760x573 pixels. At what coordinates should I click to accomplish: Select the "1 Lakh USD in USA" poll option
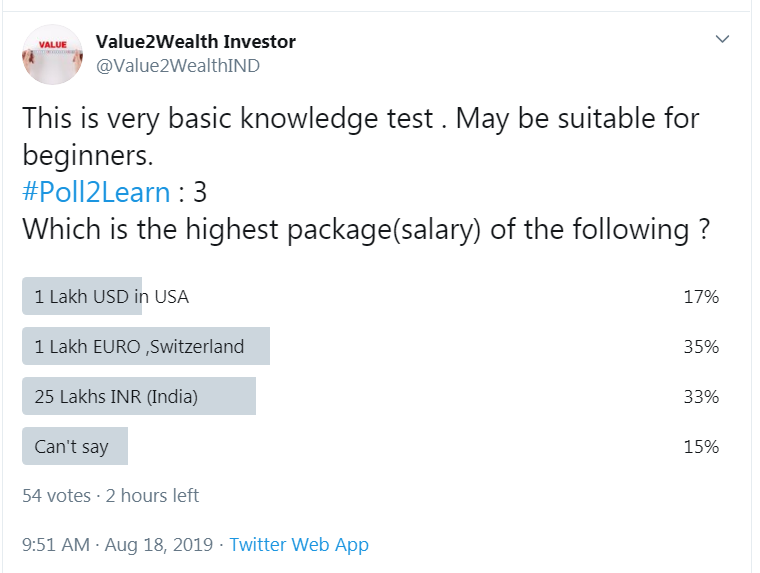point(111,296)
